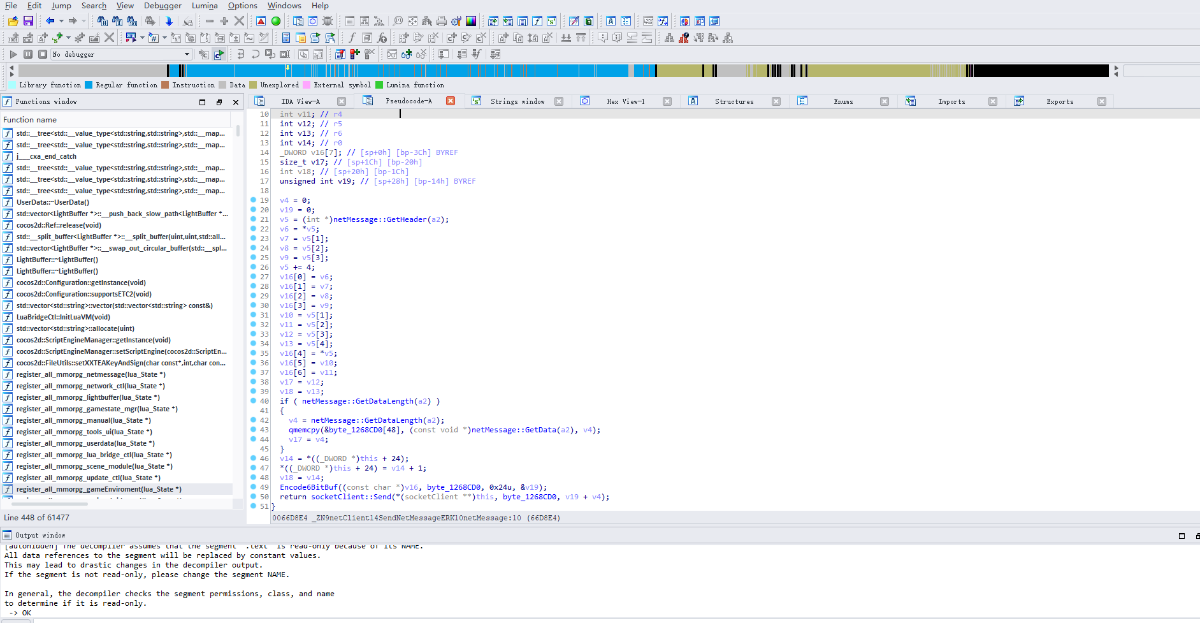
Task: Switch to the Enums tab
Action: pyautogui.click(x=843, y=101)
